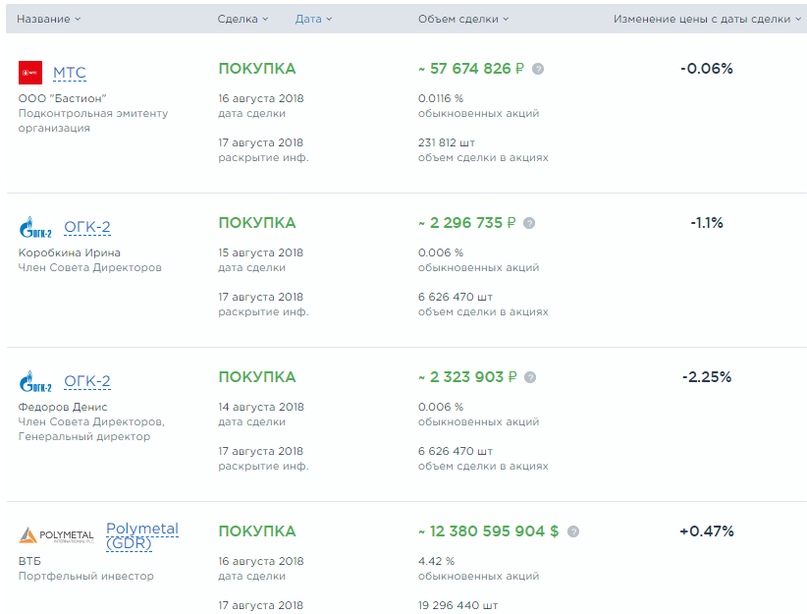807x614 pixels.
Task: Click the ~ 57 674 826 ₽ deal amount
Action: point(471,69)
